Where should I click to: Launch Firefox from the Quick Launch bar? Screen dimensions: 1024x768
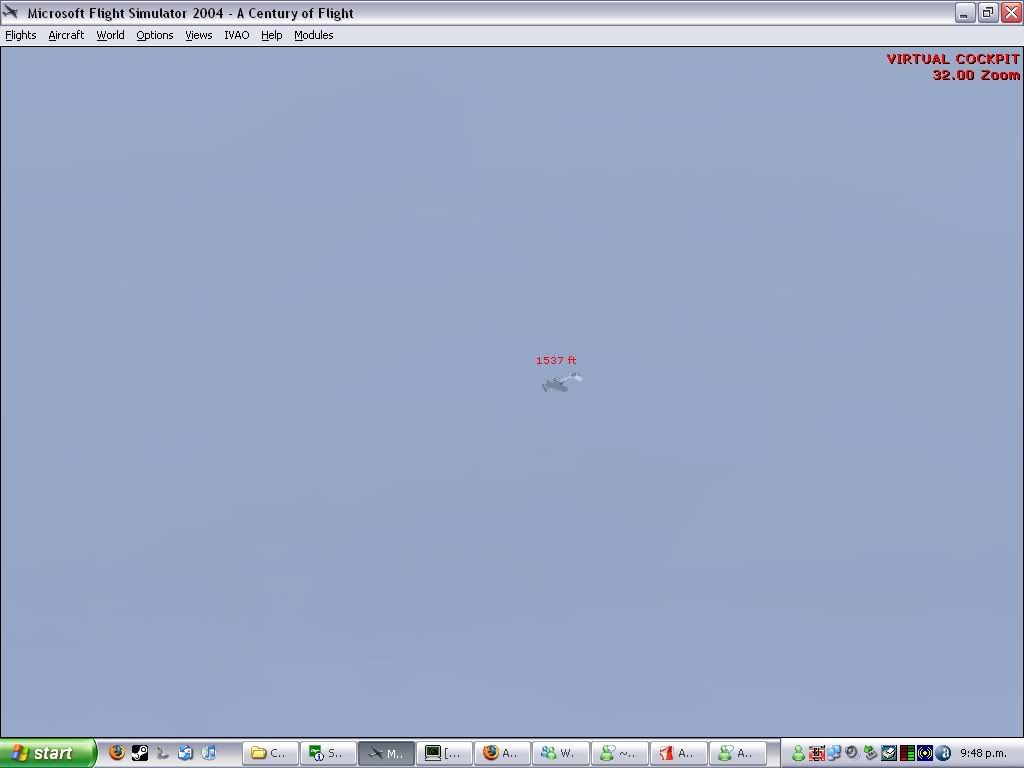117,753
